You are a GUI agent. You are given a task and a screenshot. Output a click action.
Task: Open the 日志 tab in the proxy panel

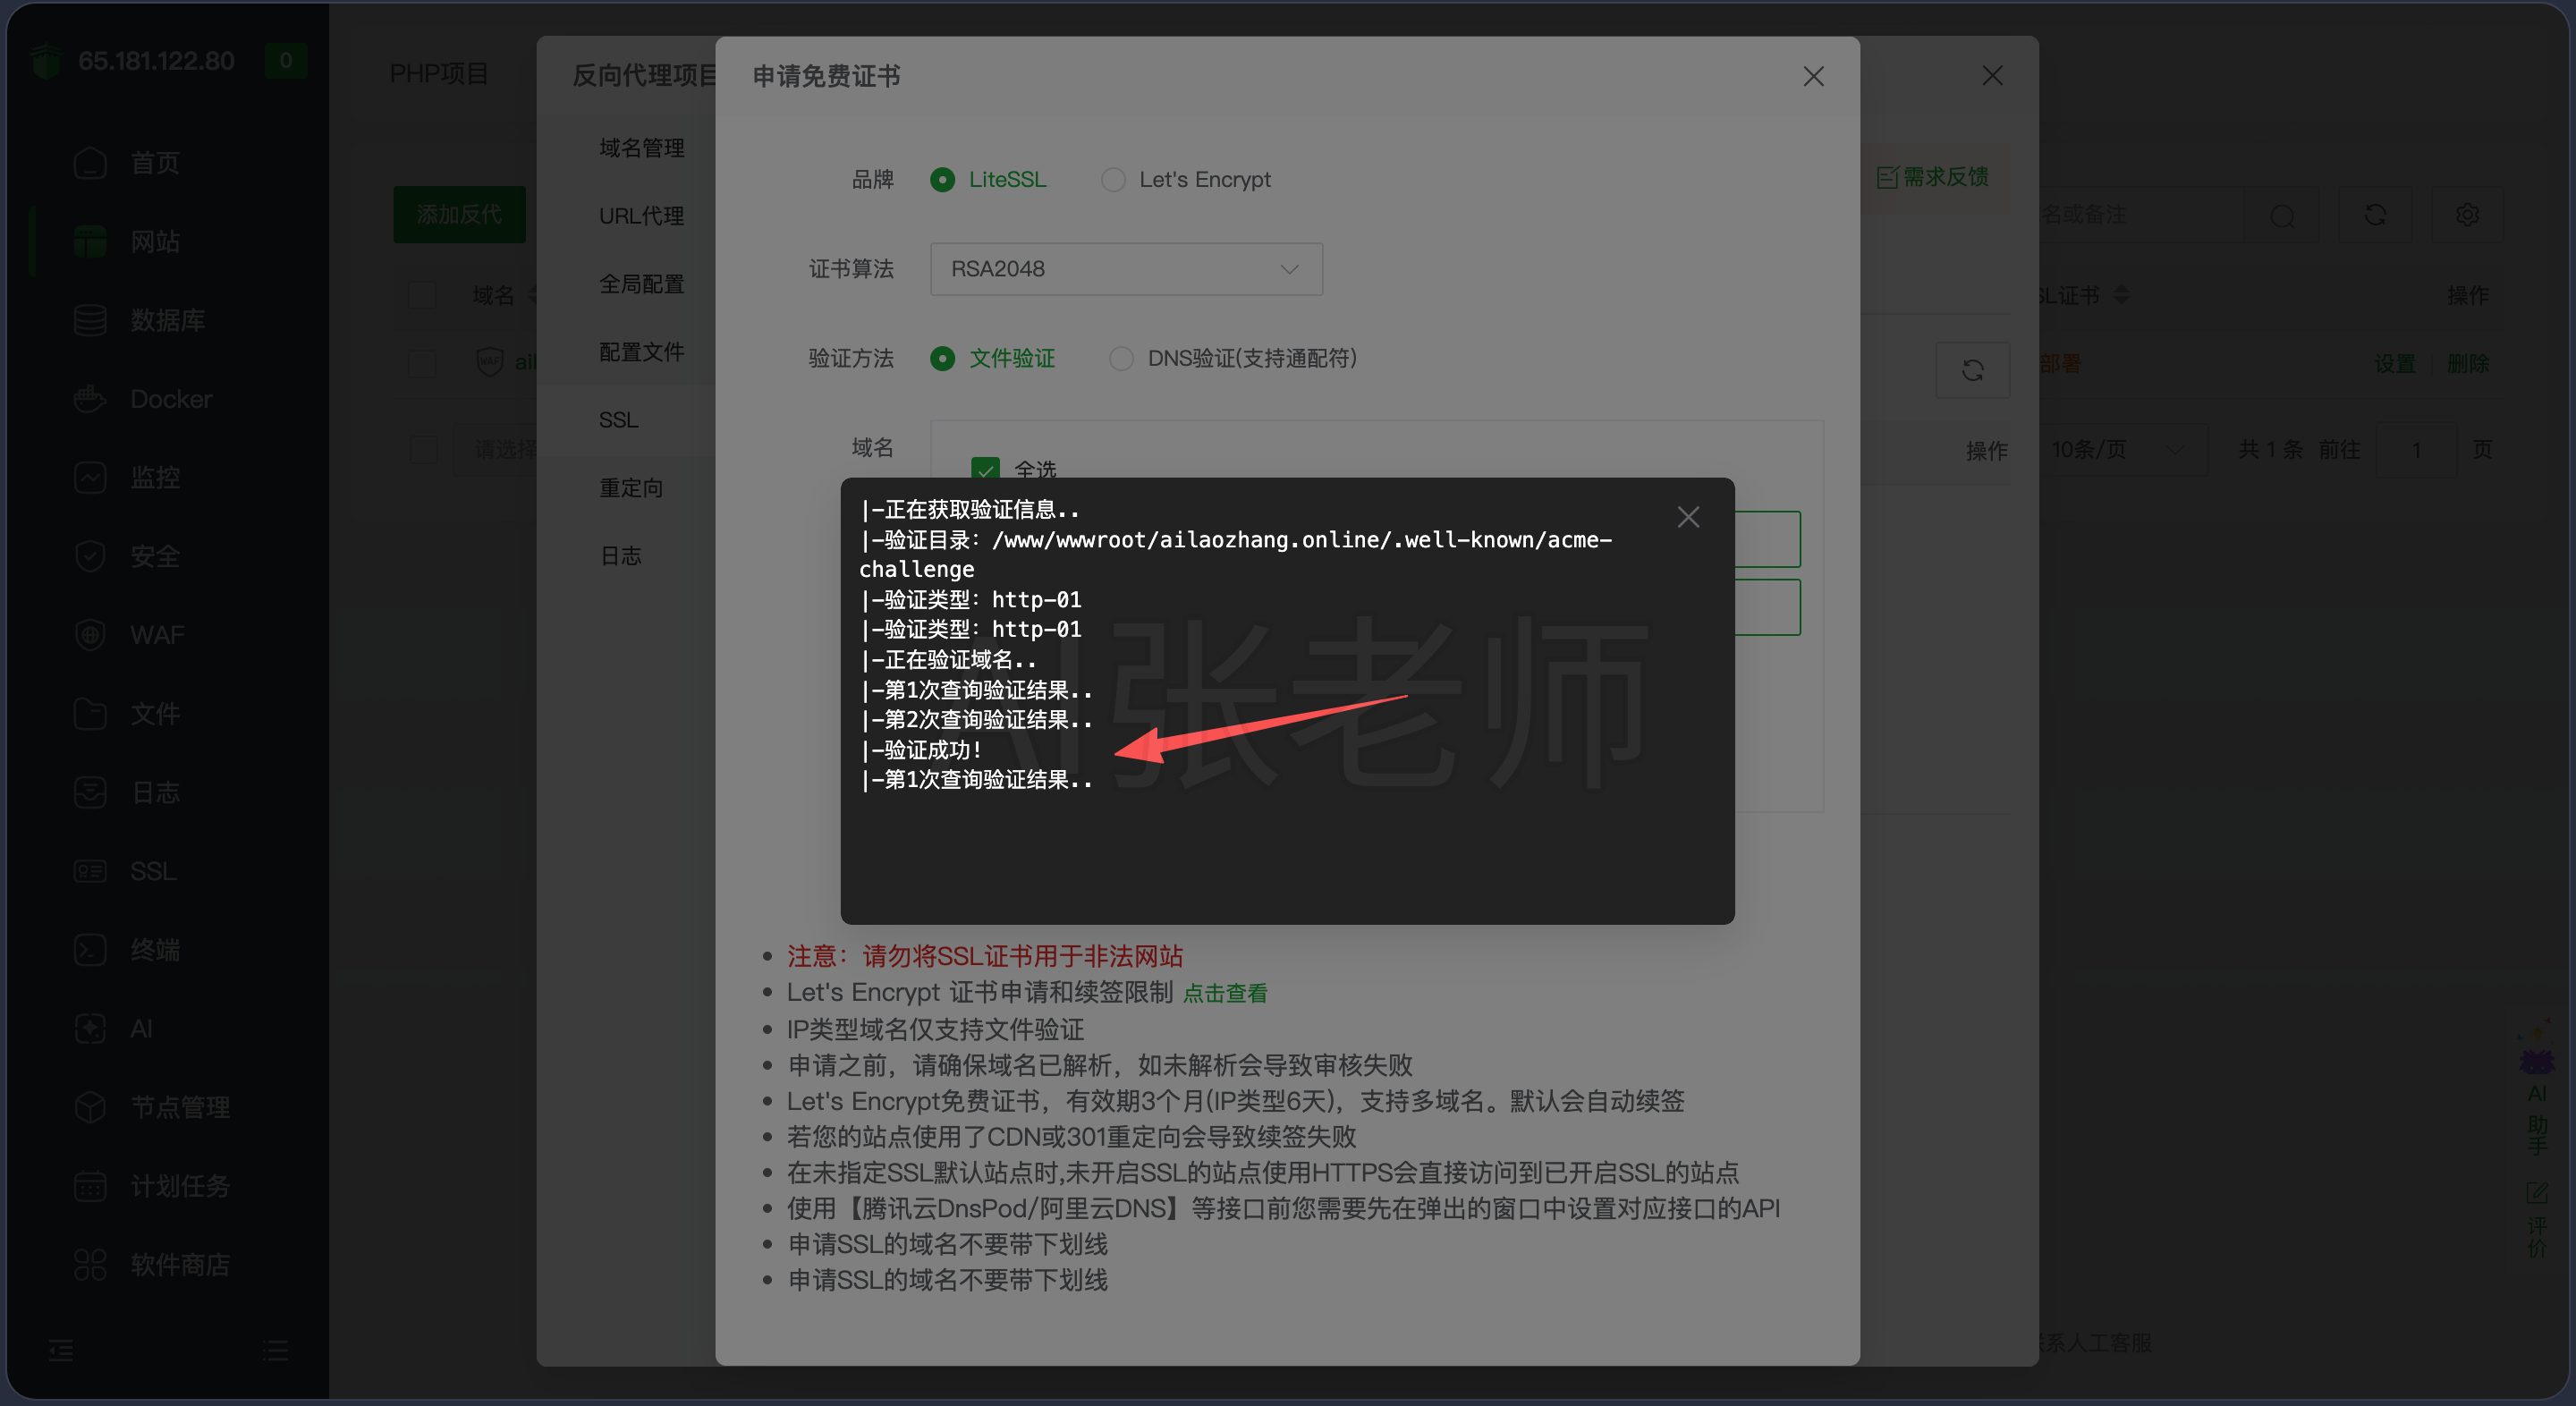[620, 556]
